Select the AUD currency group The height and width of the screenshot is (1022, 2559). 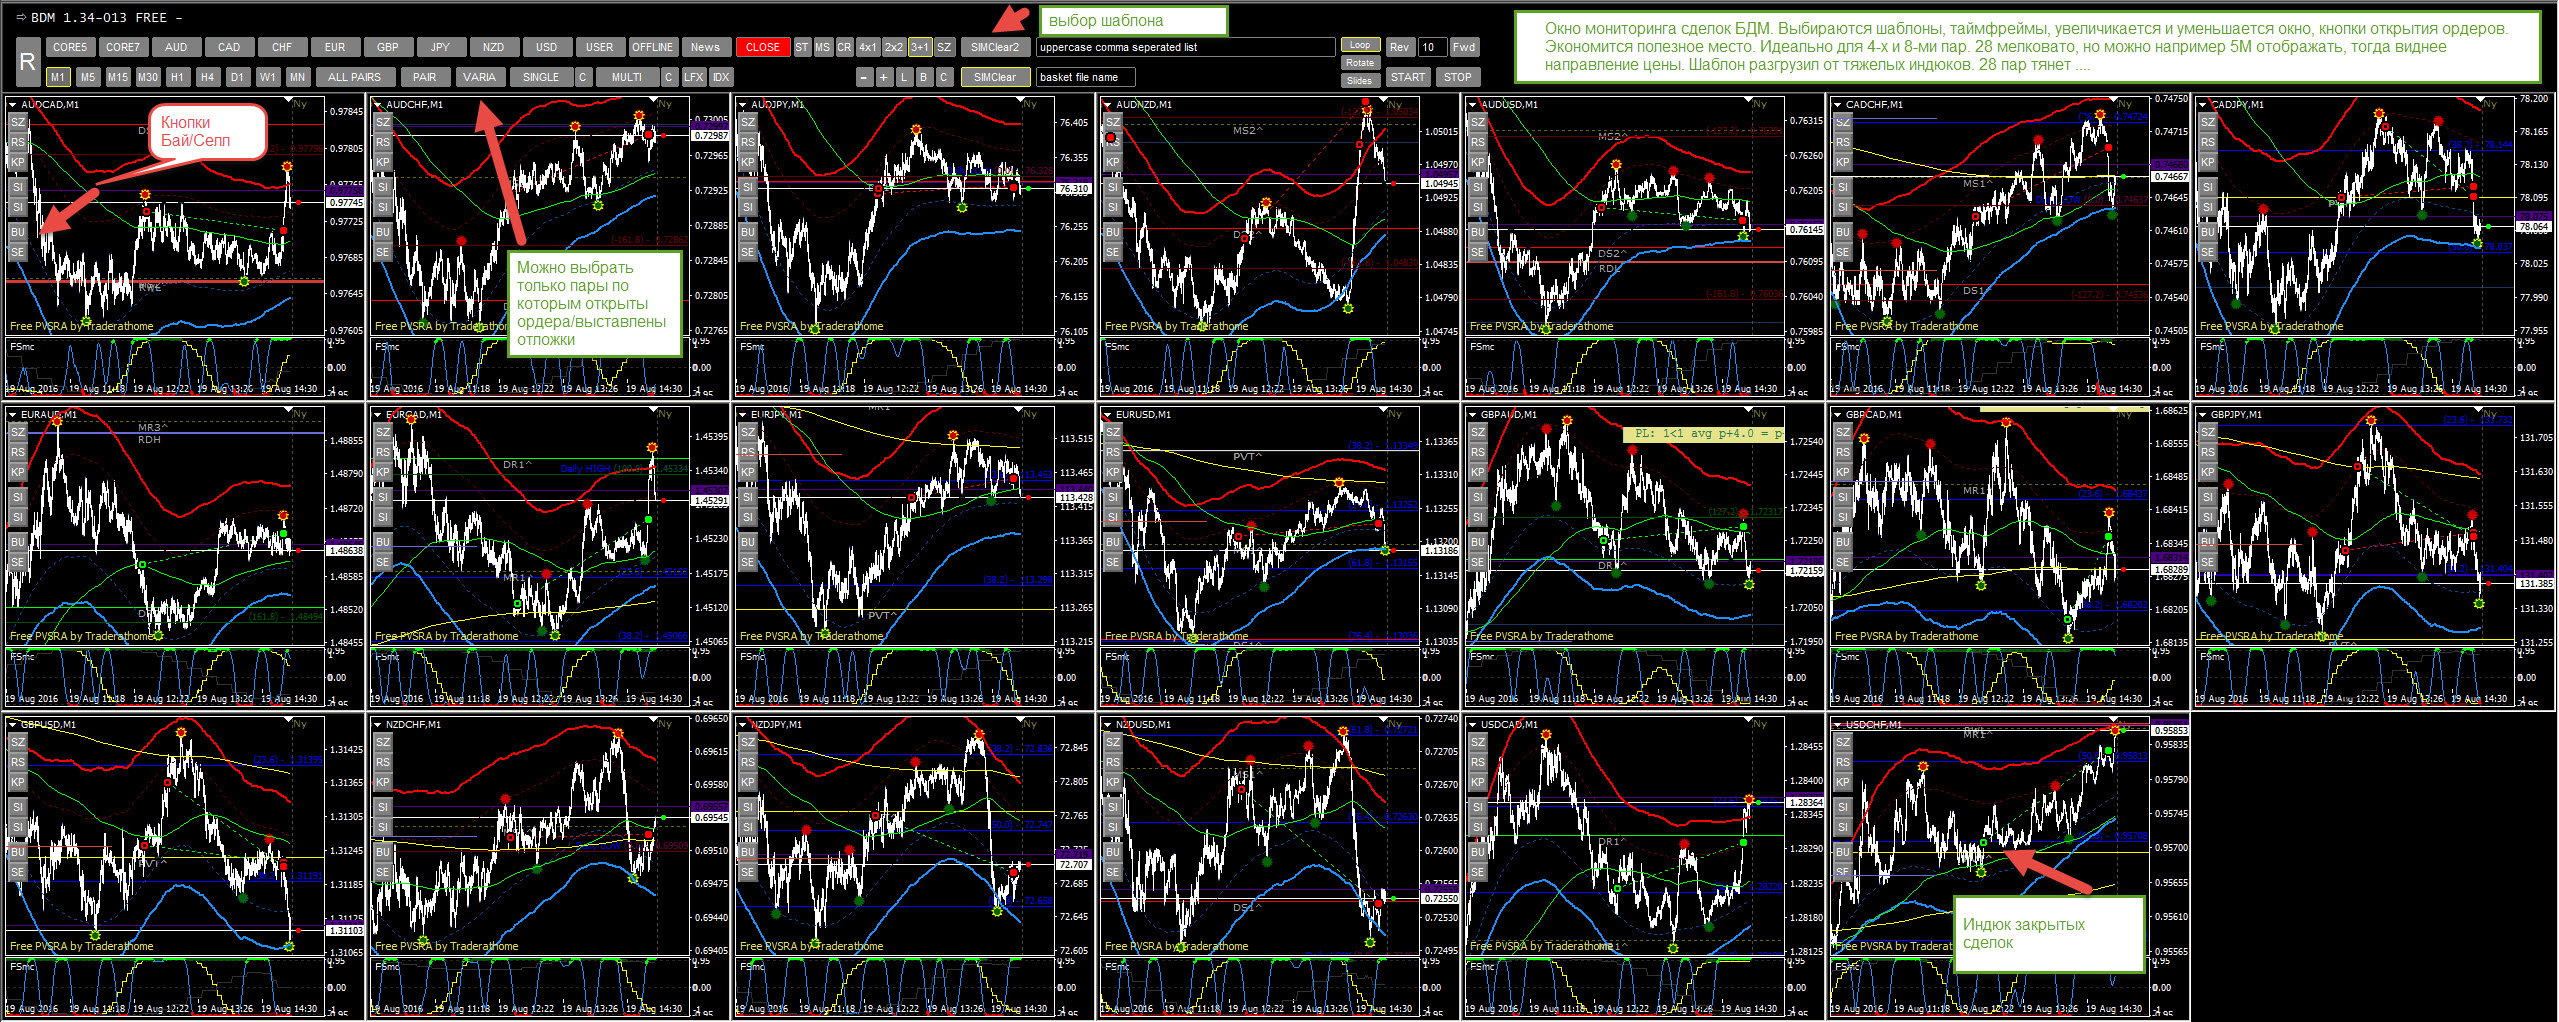coord(176,47)
